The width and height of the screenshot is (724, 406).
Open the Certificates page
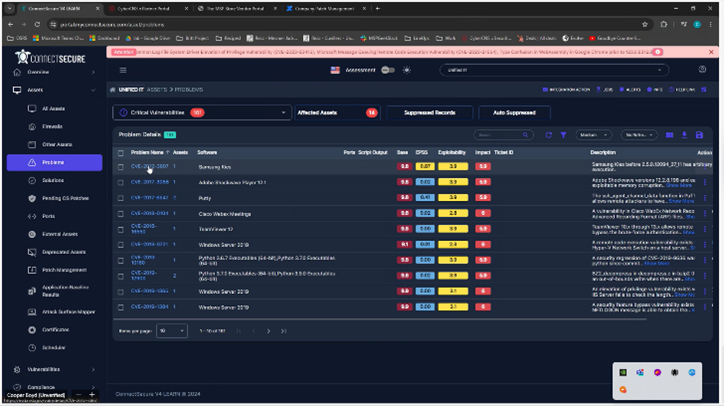pyautogui.click(x=55, y=330)
